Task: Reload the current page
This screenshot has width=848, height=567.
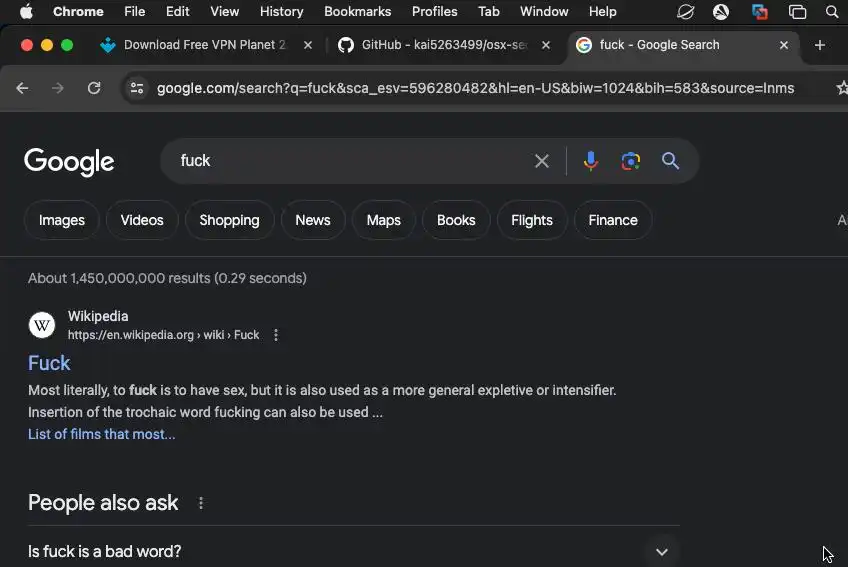Action: [94, 88]
